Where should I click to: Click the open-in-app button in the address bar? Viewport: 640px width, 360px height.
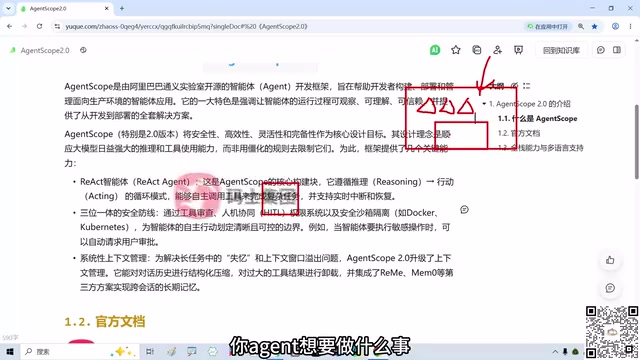[x=548, y=27]
